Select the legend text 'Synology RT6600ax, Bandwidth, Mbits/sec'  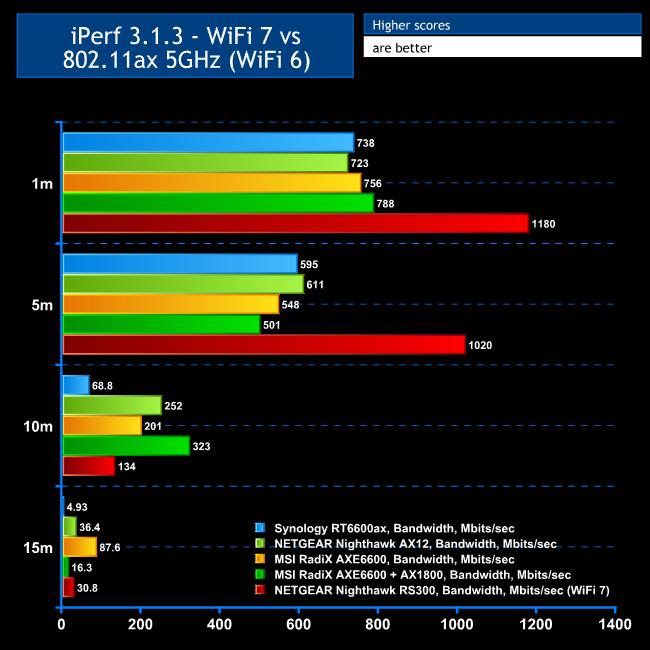394,528
